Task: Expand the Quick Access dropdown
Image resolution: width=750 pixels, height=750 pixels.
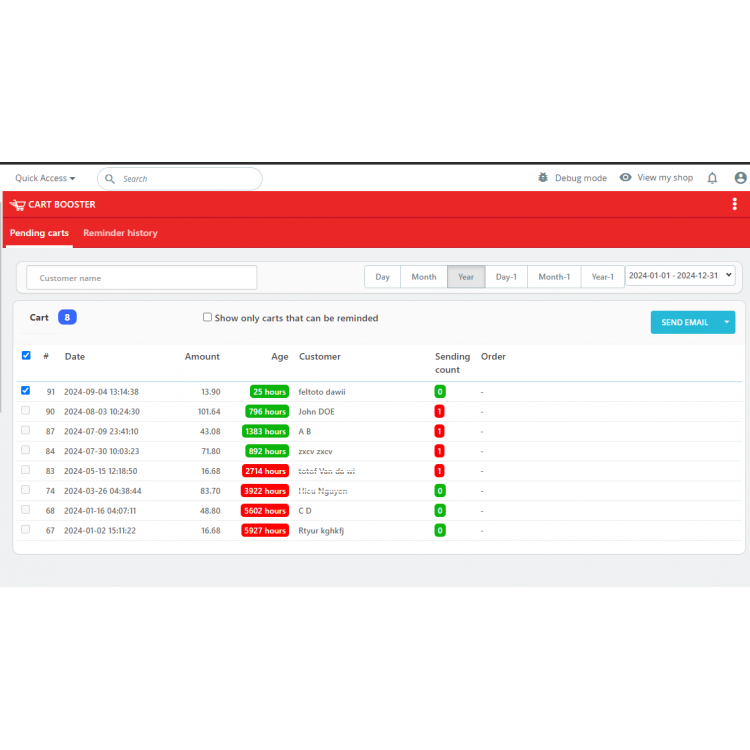Action: [x=45, y=178]
